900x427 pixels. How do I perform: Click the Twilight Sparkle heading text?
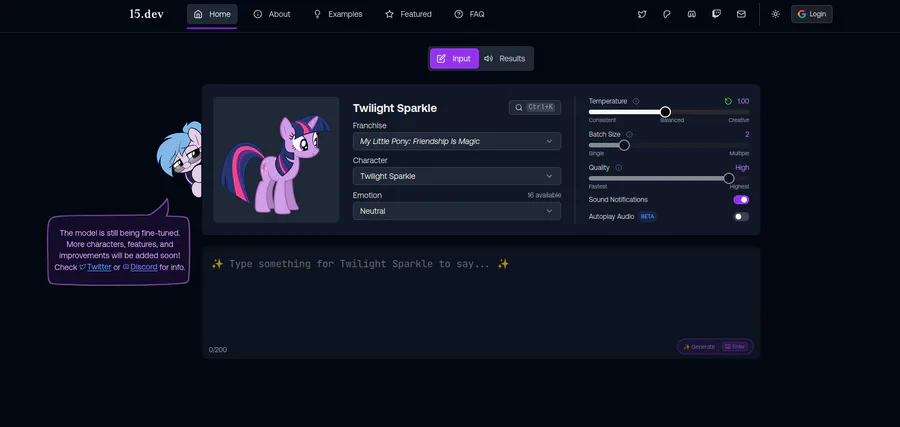(395, 108)
